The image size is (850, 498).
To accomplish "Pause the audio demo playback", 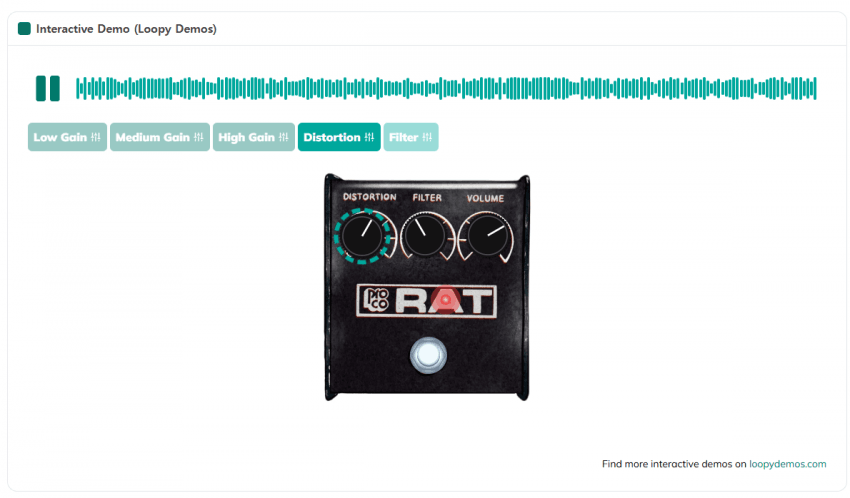I will point(47,88).
